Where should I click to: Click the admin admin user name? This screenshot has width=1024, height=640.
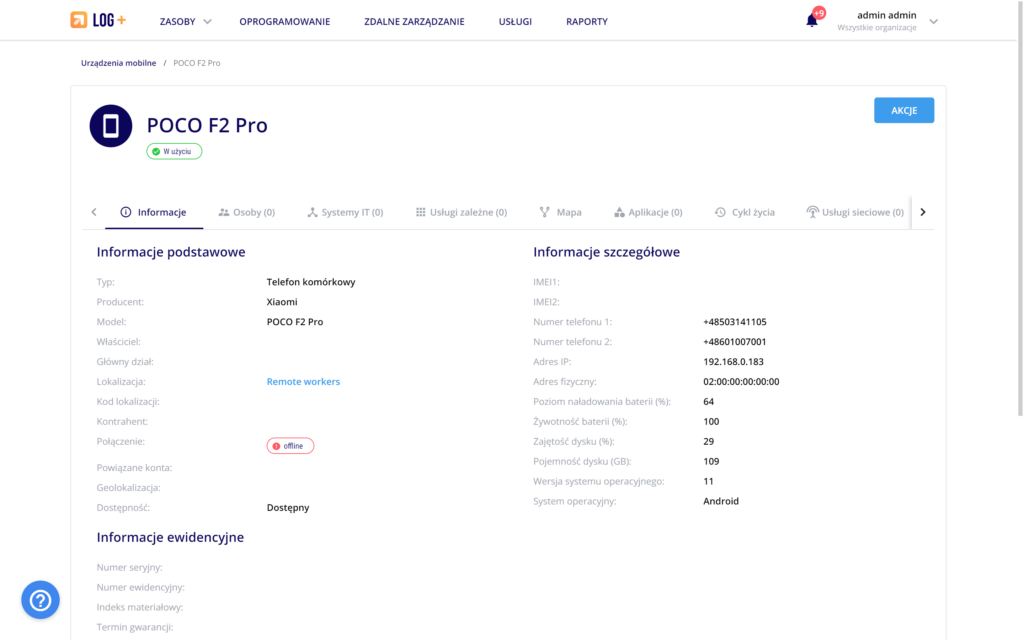886,15
